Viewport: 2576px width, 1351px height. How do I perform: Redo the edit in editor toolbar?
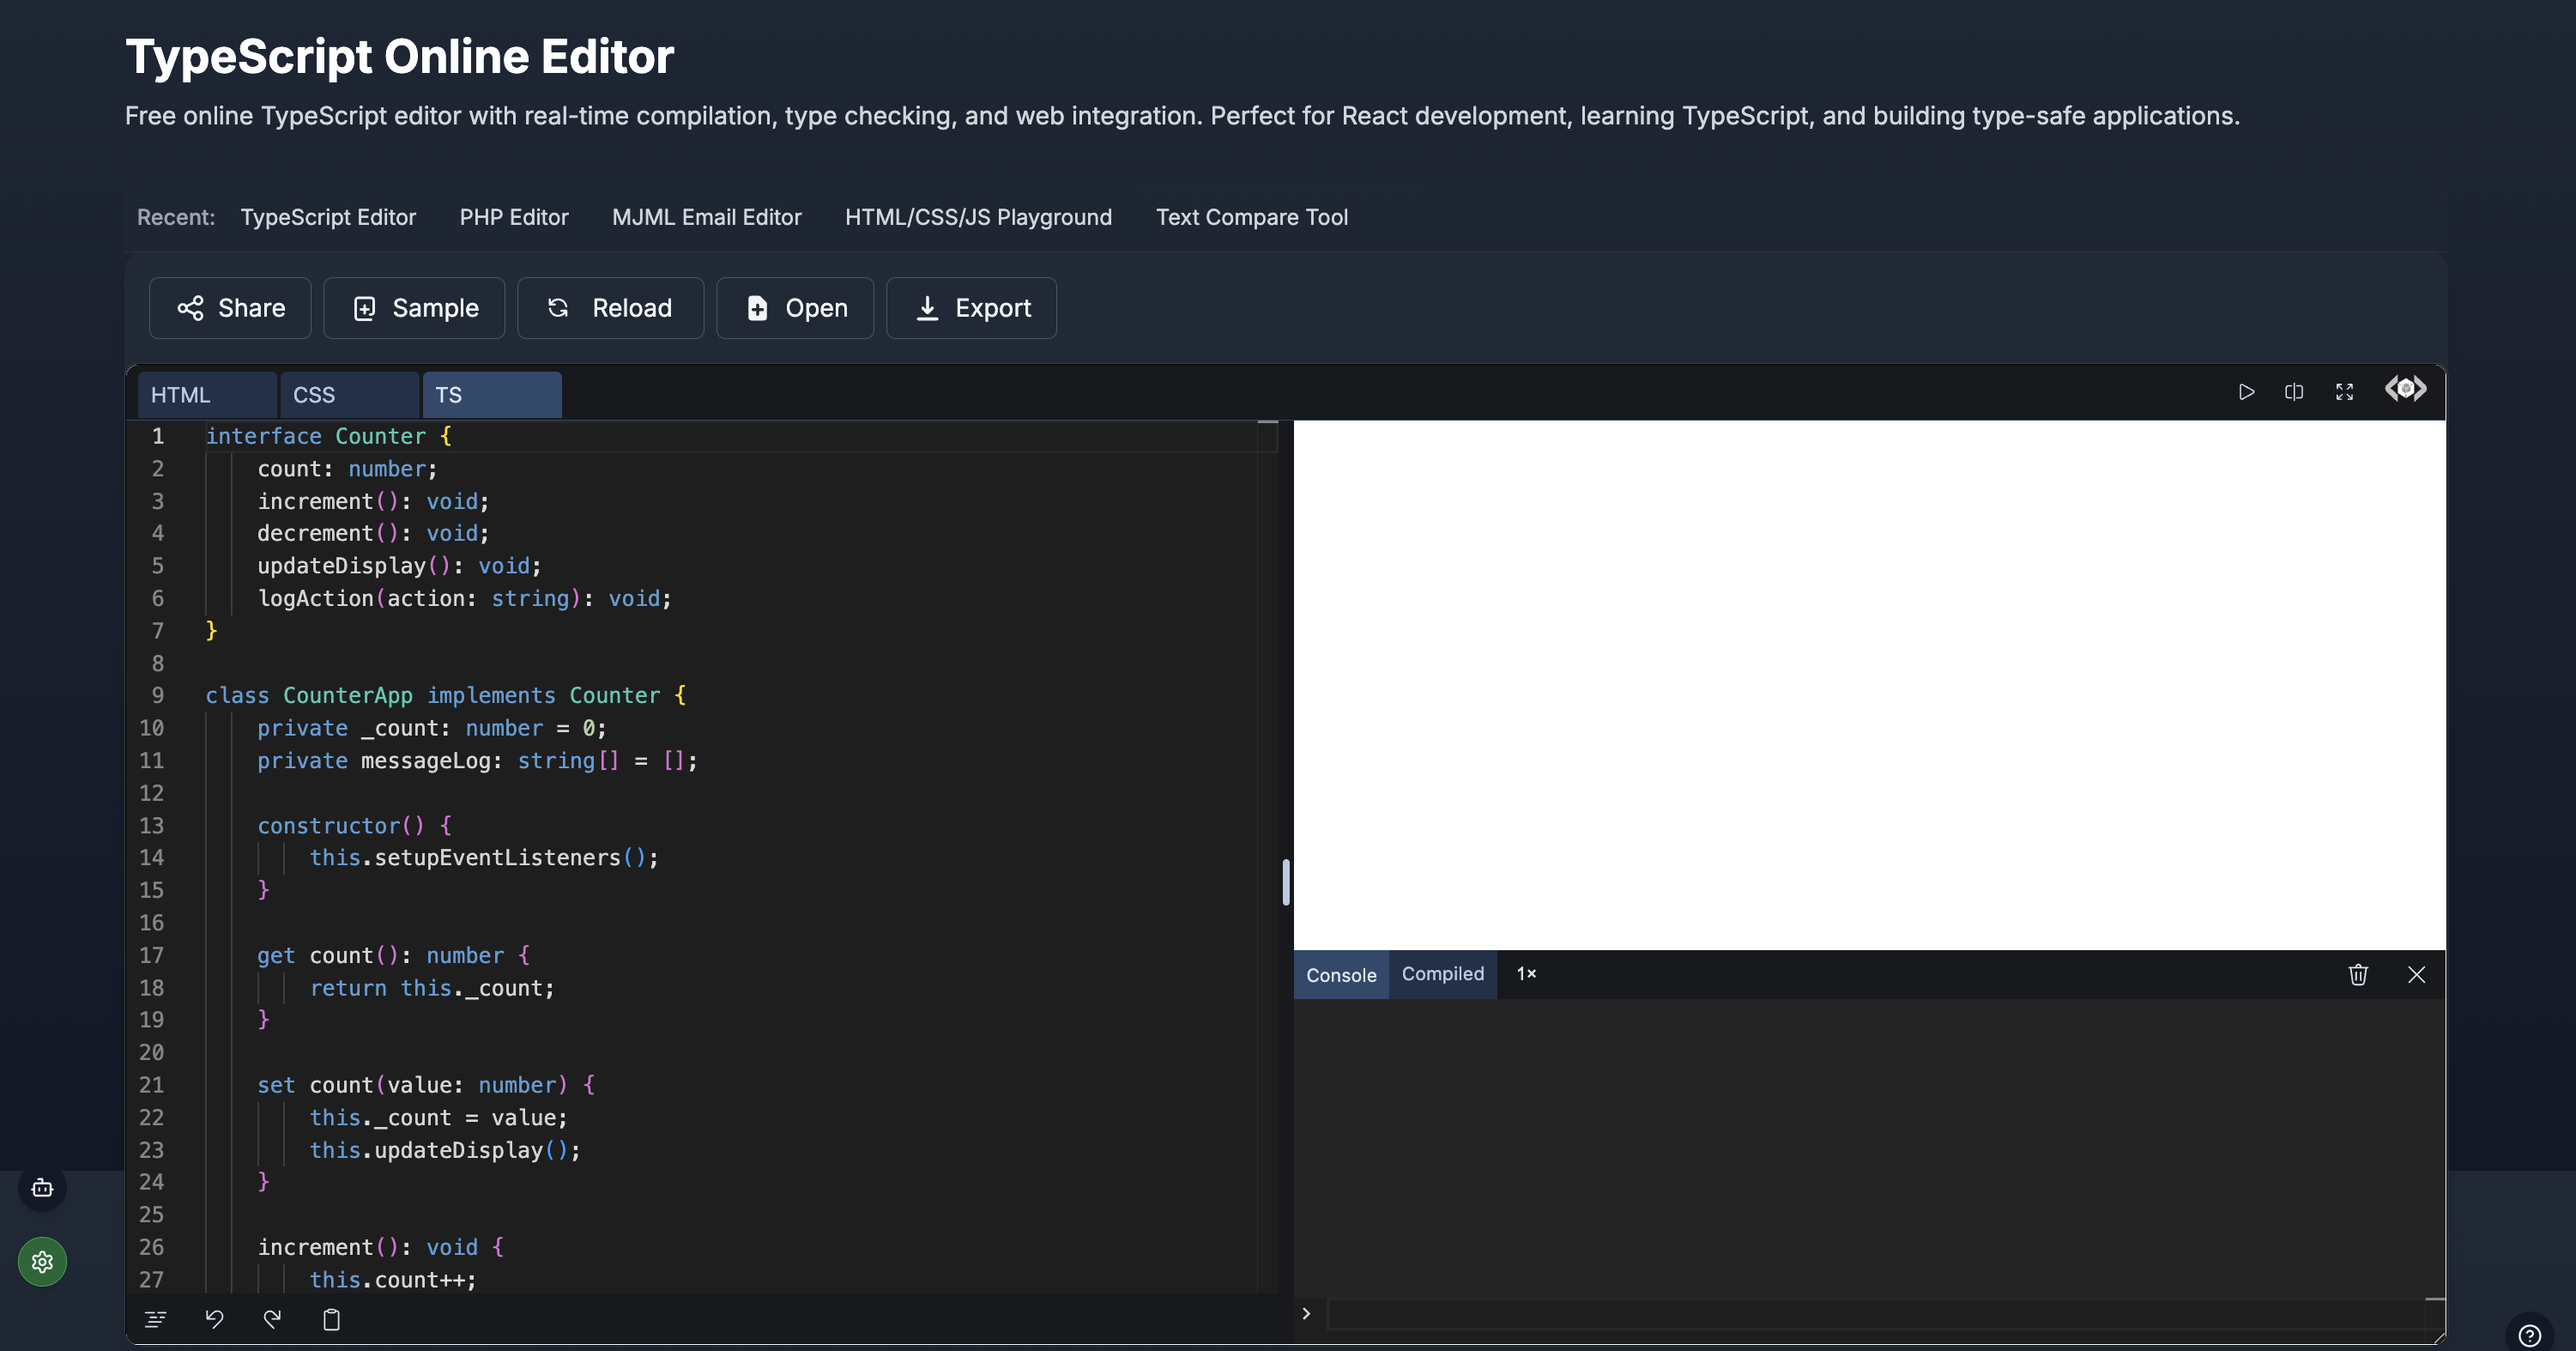click(x=272, y=1319)
